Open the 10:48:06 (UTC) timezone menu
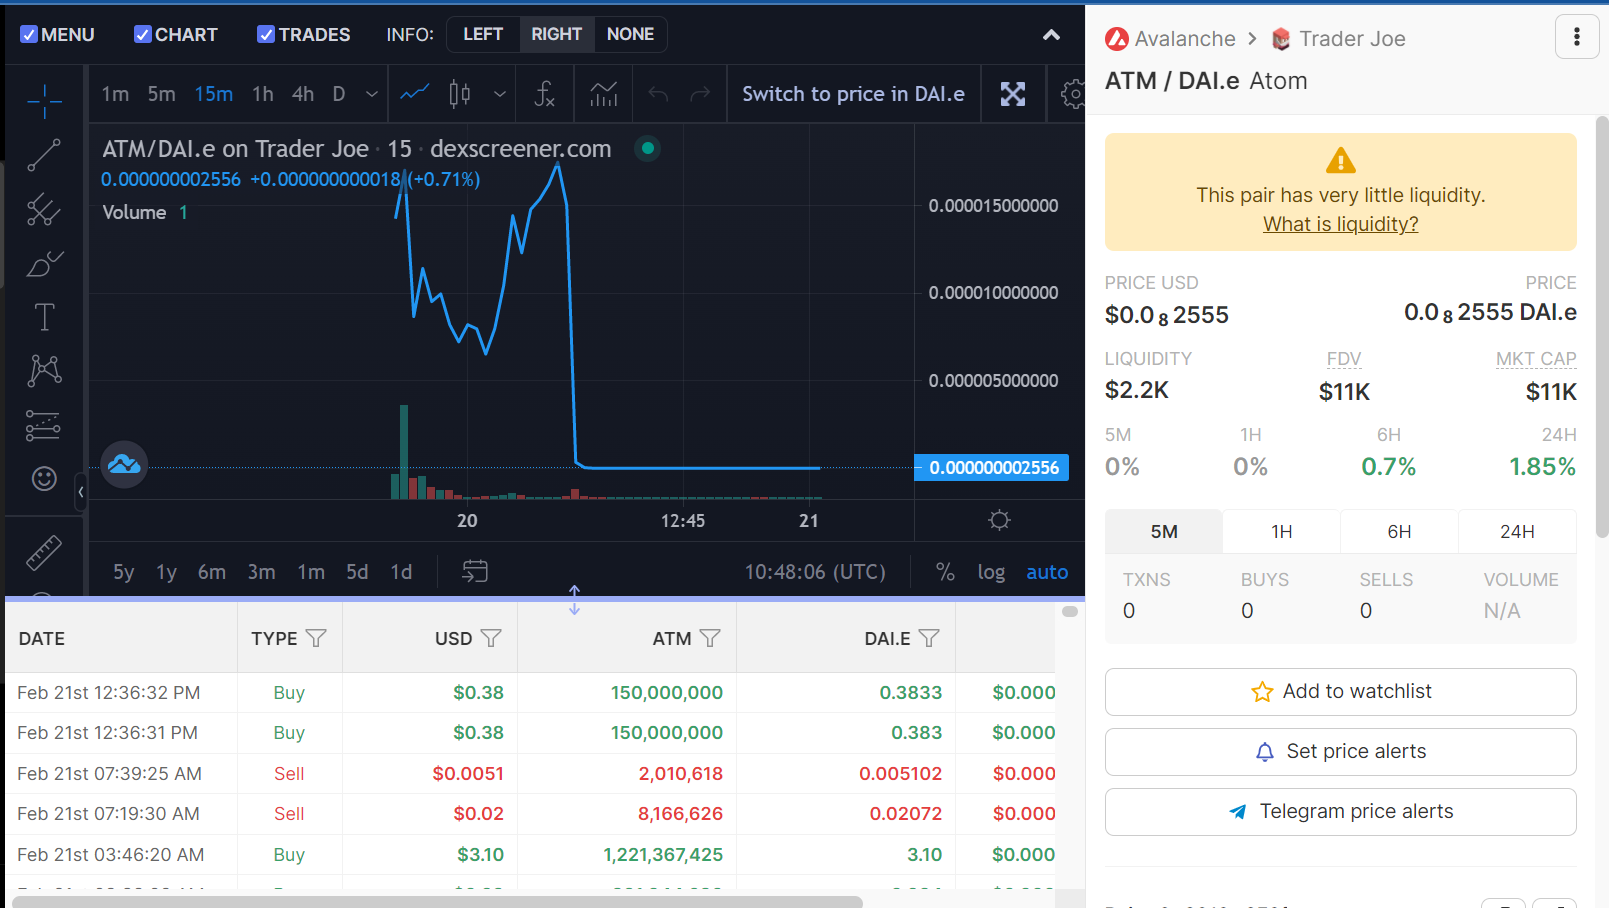The height and width of the screenshot is (908, 1609). click(x=815, y=572)
